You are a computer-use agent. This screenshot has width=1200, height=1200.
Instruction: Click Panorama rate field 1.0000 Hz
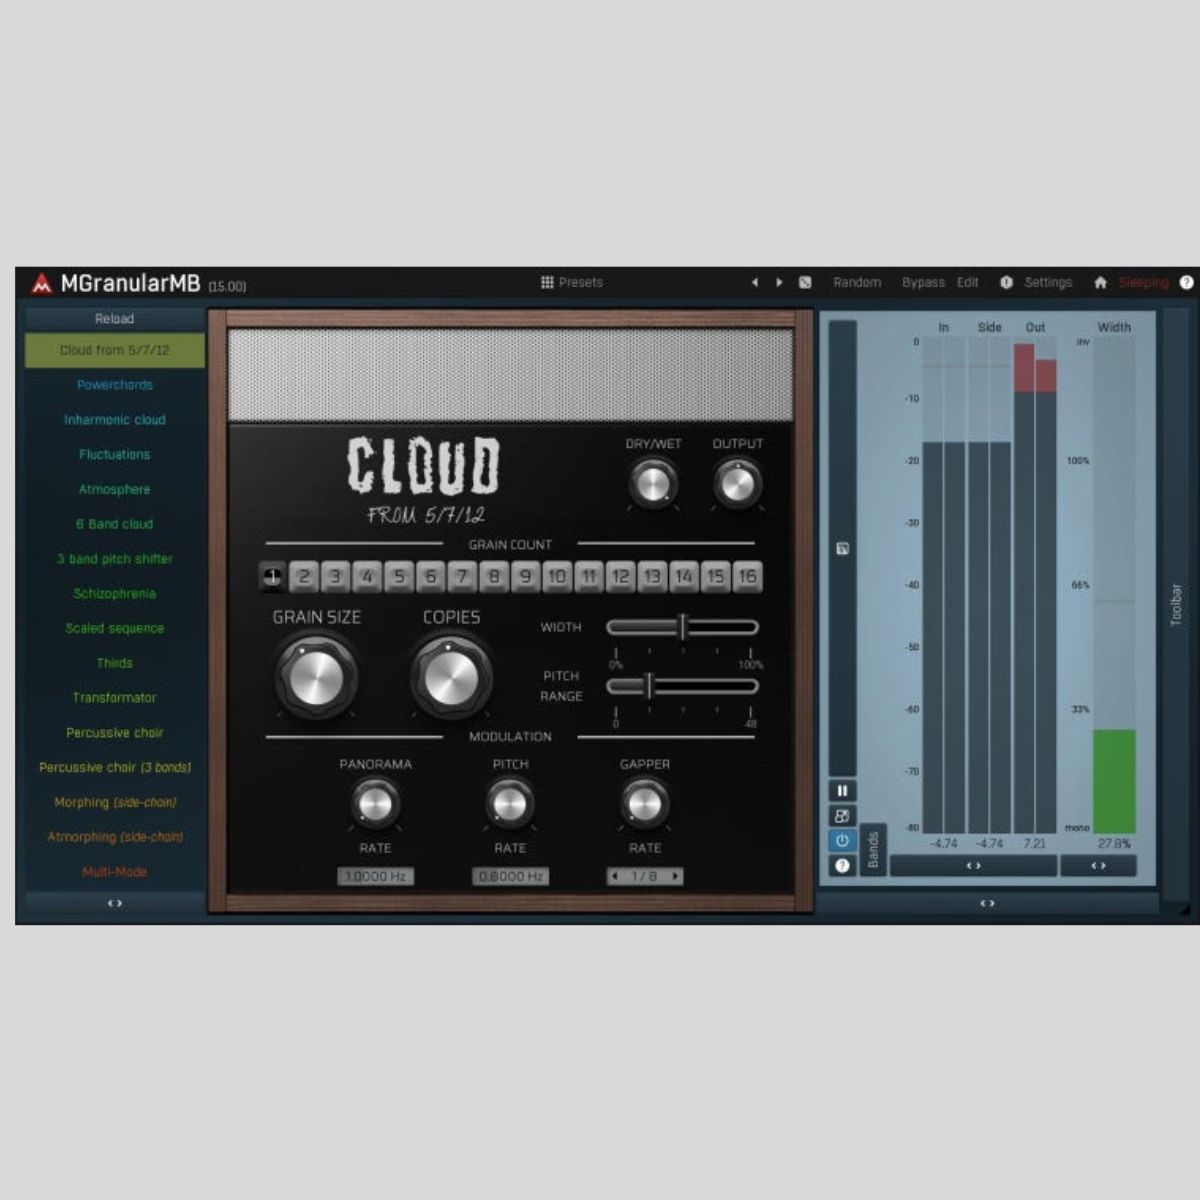click(x=375, y=876)
